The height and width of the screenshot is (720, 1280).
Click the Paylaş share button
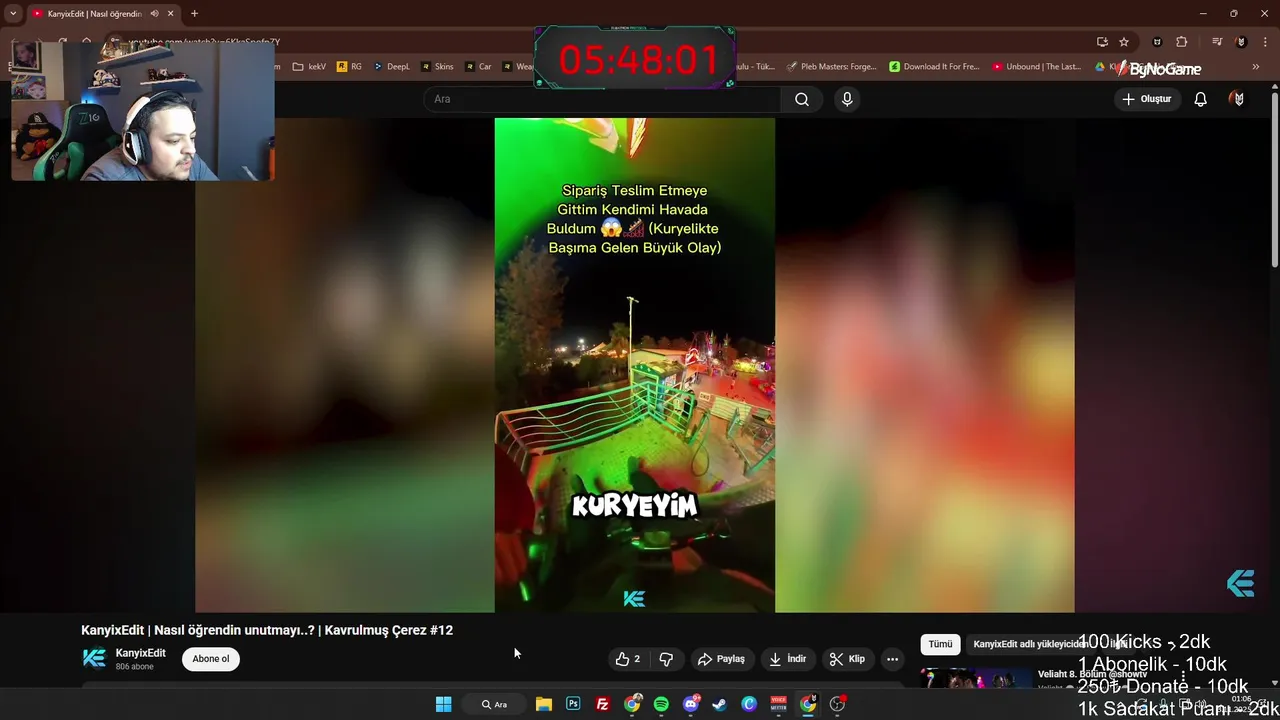tap(721, 659)
